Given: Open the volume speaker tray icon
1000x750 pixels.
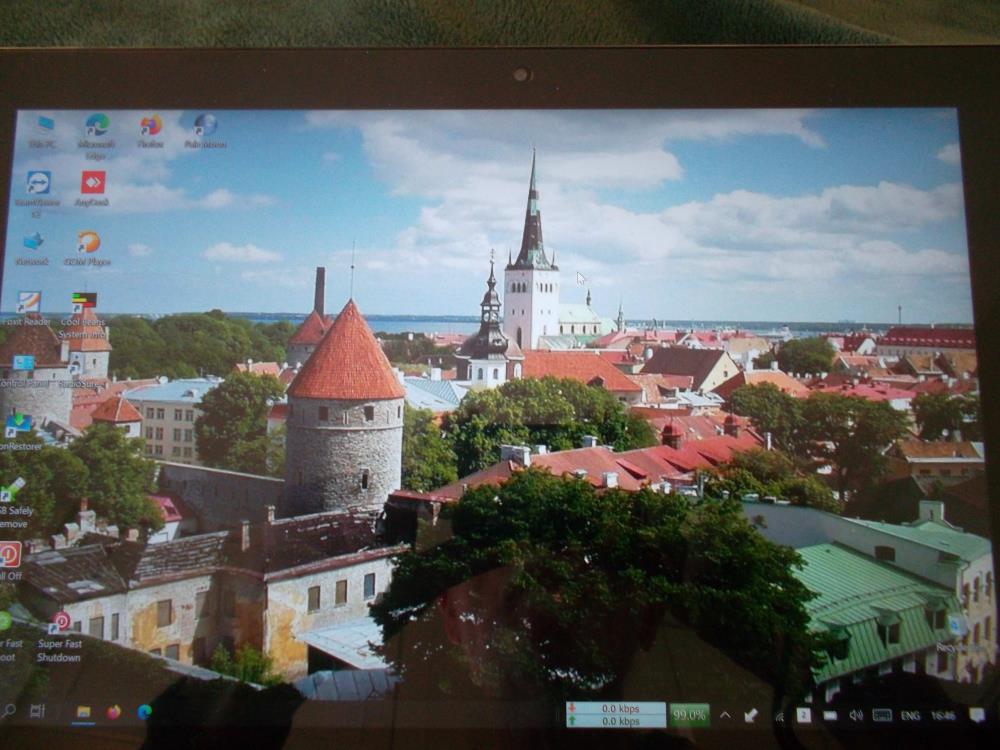Looking at the screenshot, I should click(855, 716).
